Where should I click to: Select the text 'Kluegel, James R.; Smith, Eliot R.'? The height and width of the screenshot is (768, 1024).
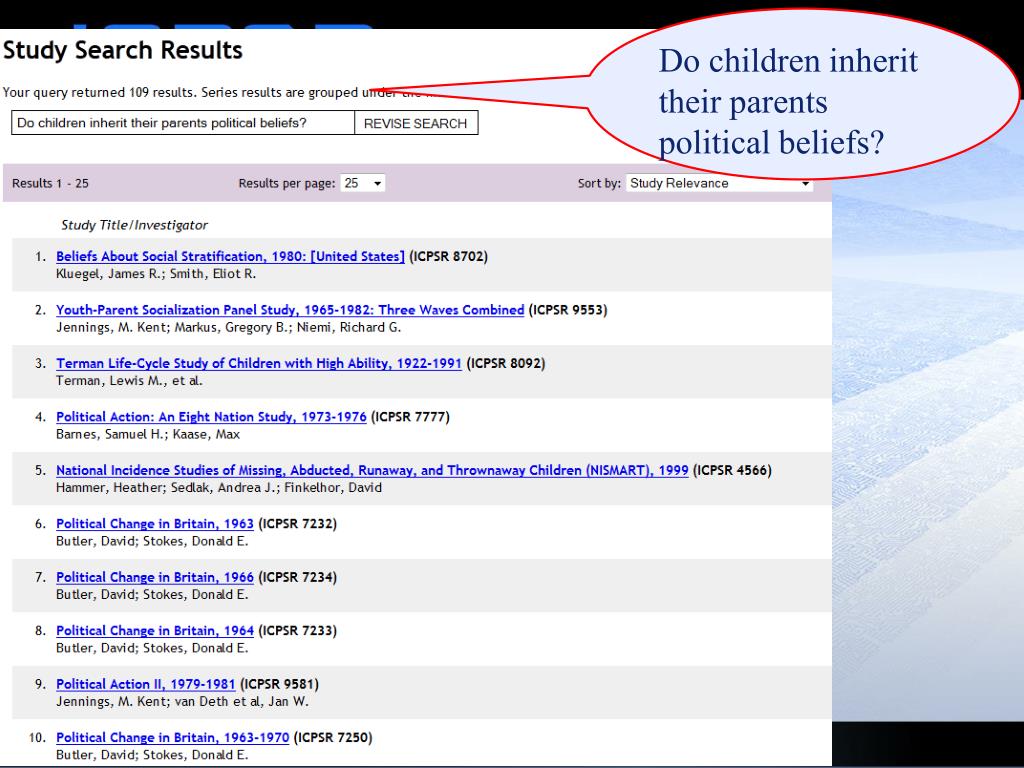pyautogui.click(x=156, y=274)
